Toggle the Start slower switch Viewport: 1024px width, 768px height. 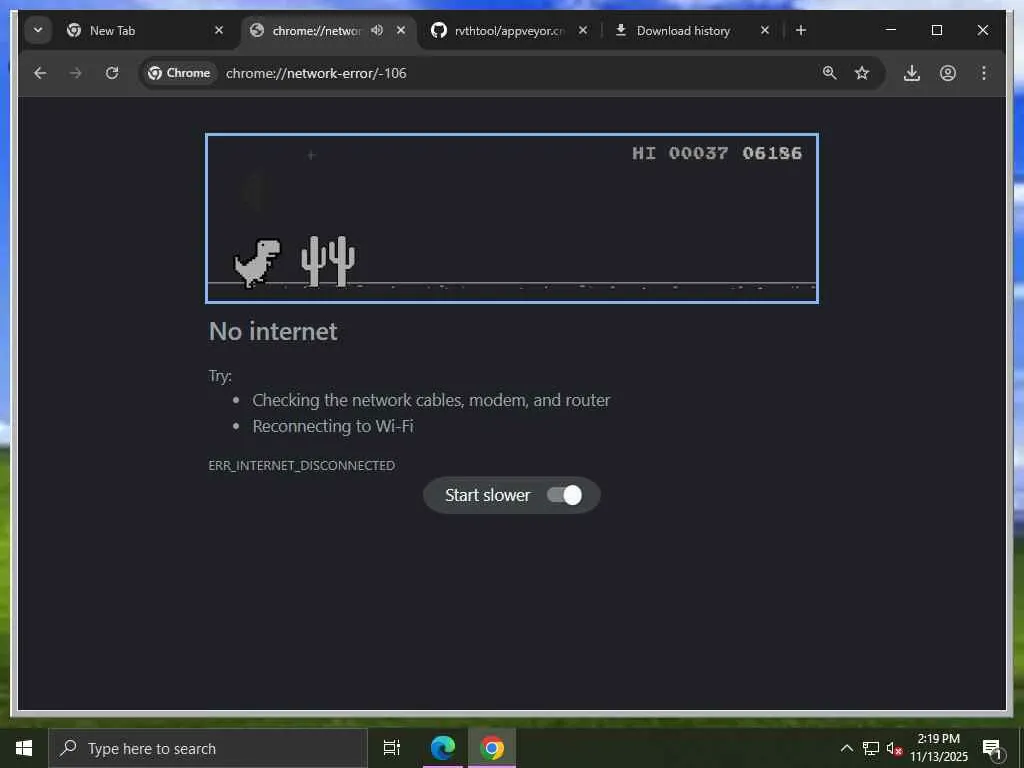pyautogui.click(x=564, y=495)
